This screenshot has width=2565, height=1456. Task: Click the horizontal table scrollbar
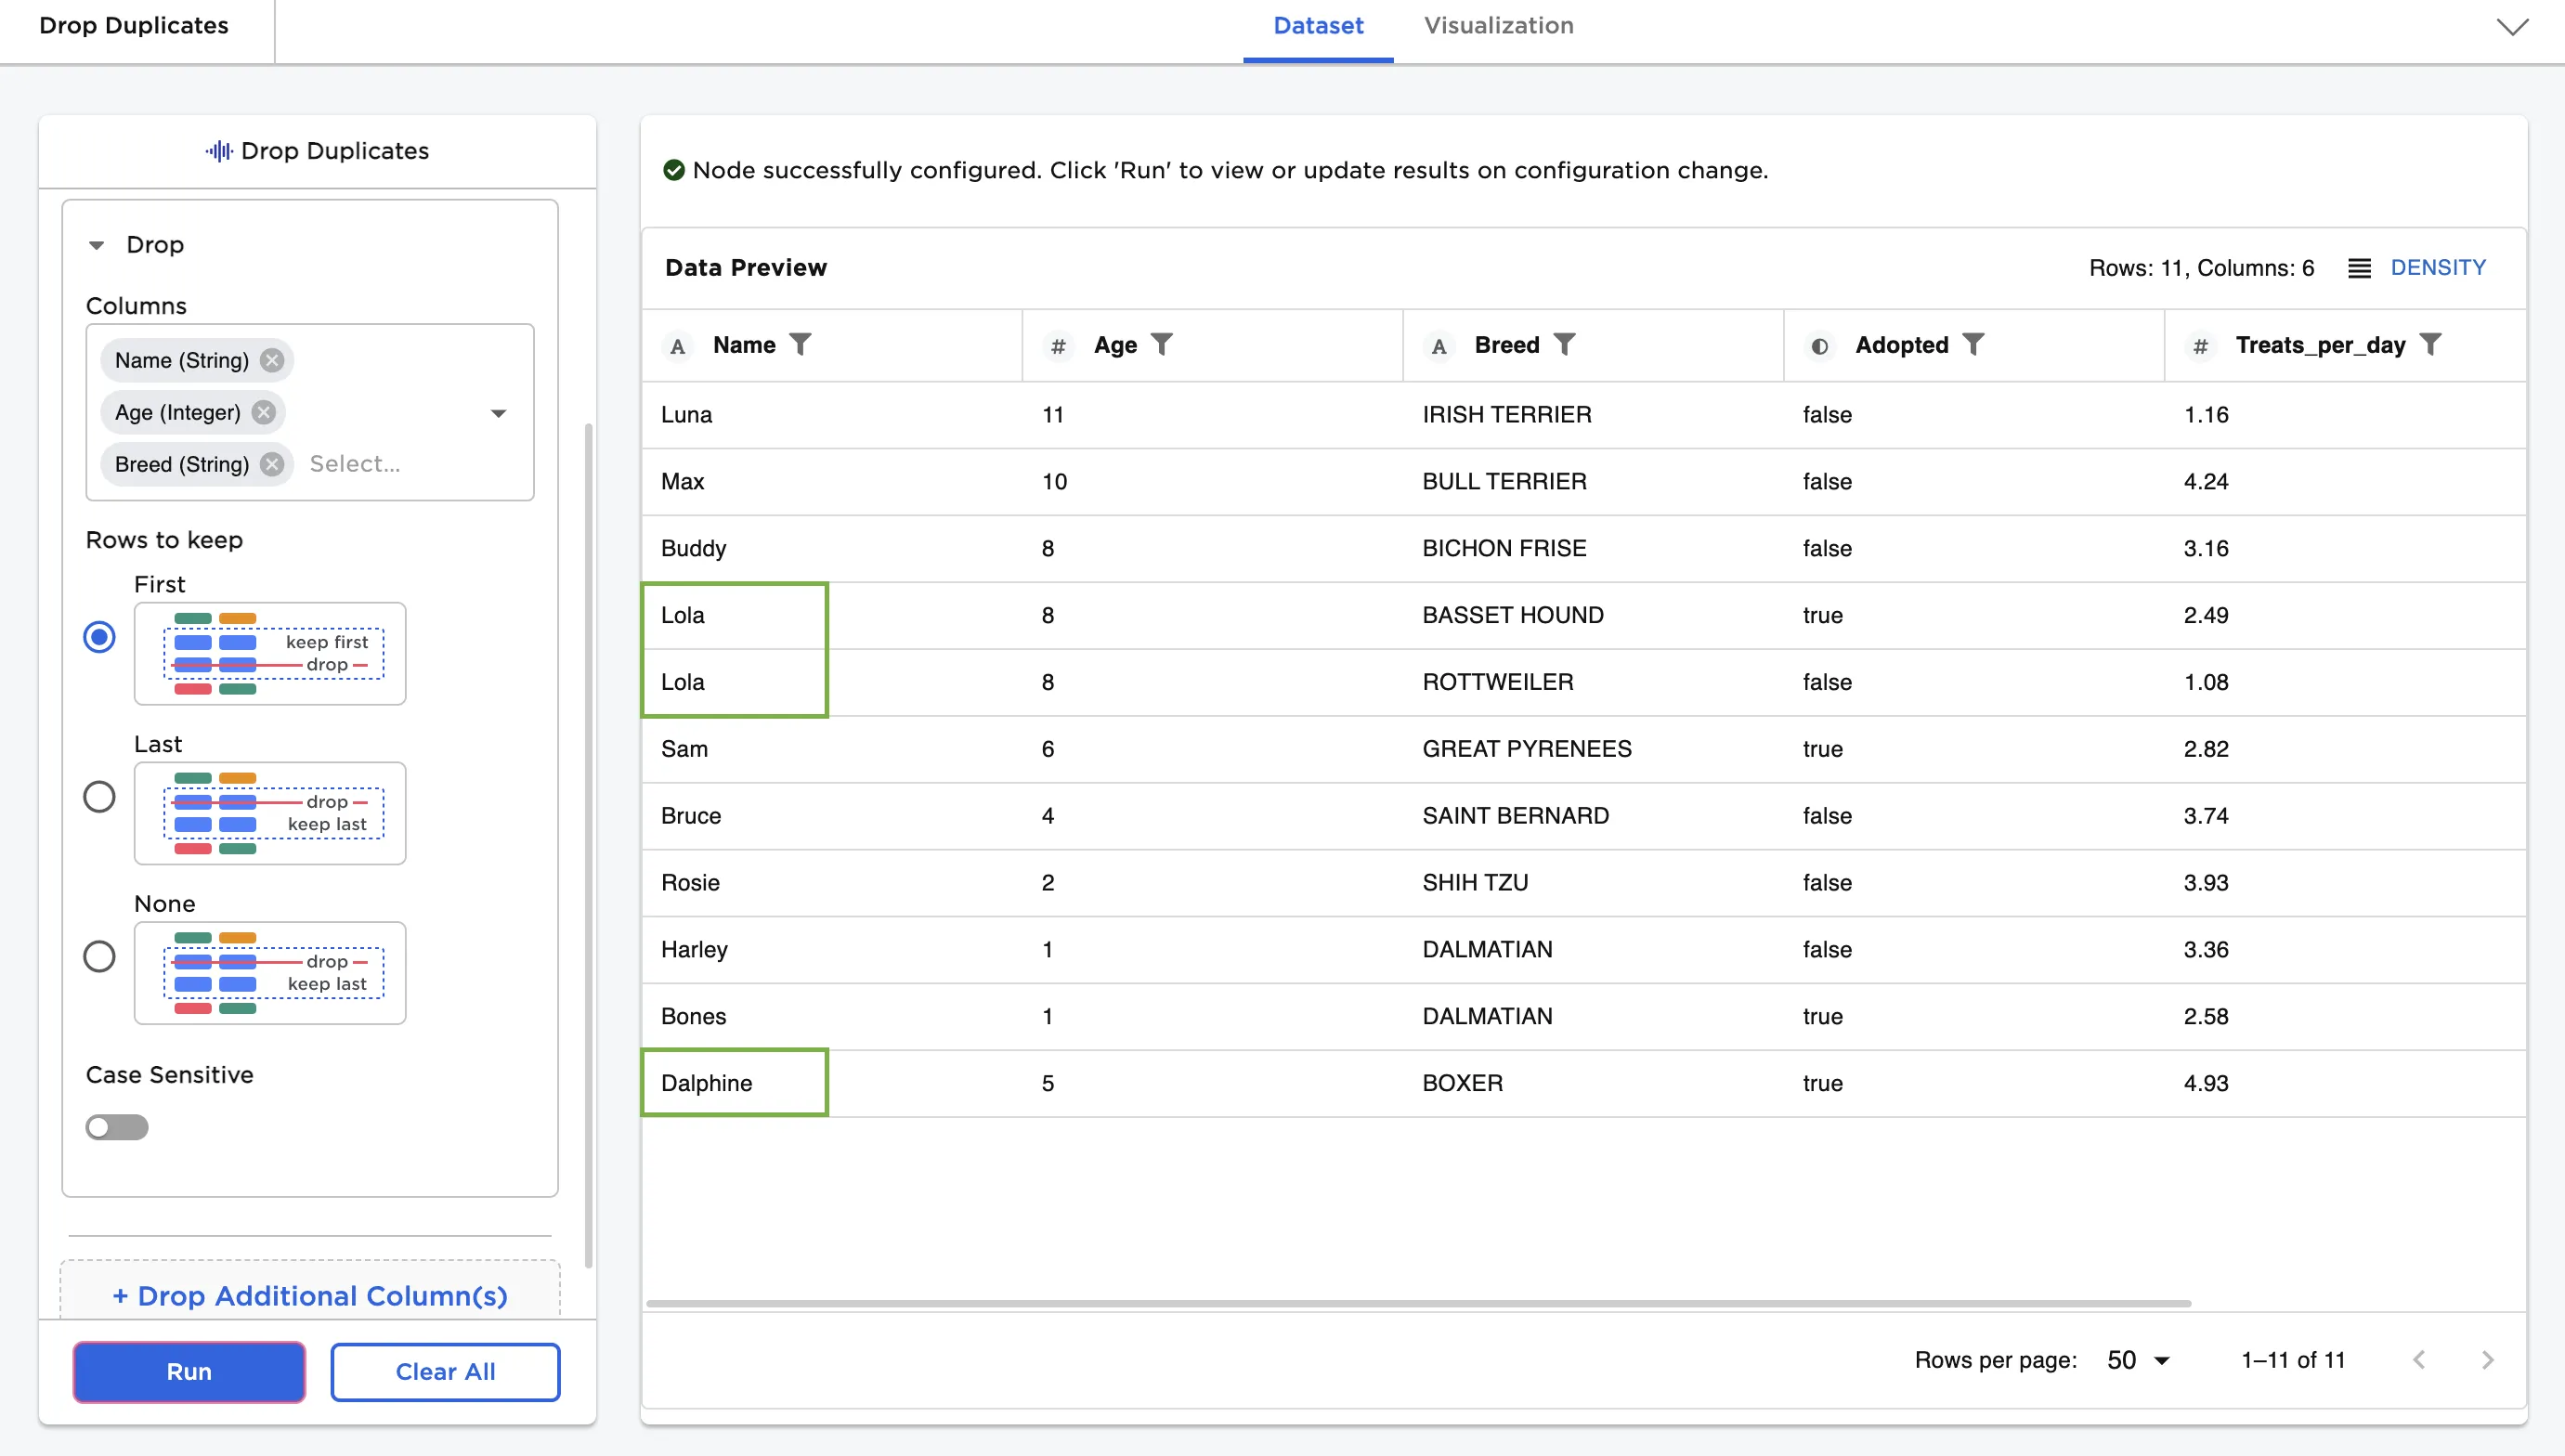click(x=1418, y=1304)
